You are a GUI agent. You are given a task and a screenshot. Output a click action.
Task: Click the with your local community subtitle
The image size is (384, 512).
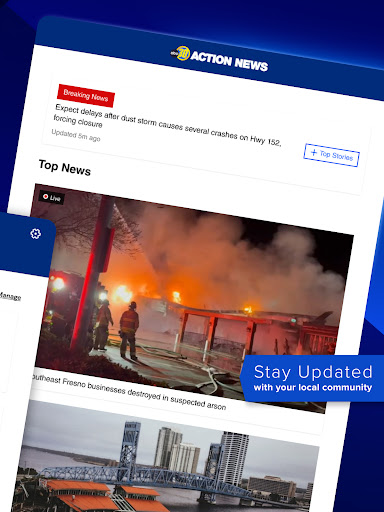click(313, 387)
